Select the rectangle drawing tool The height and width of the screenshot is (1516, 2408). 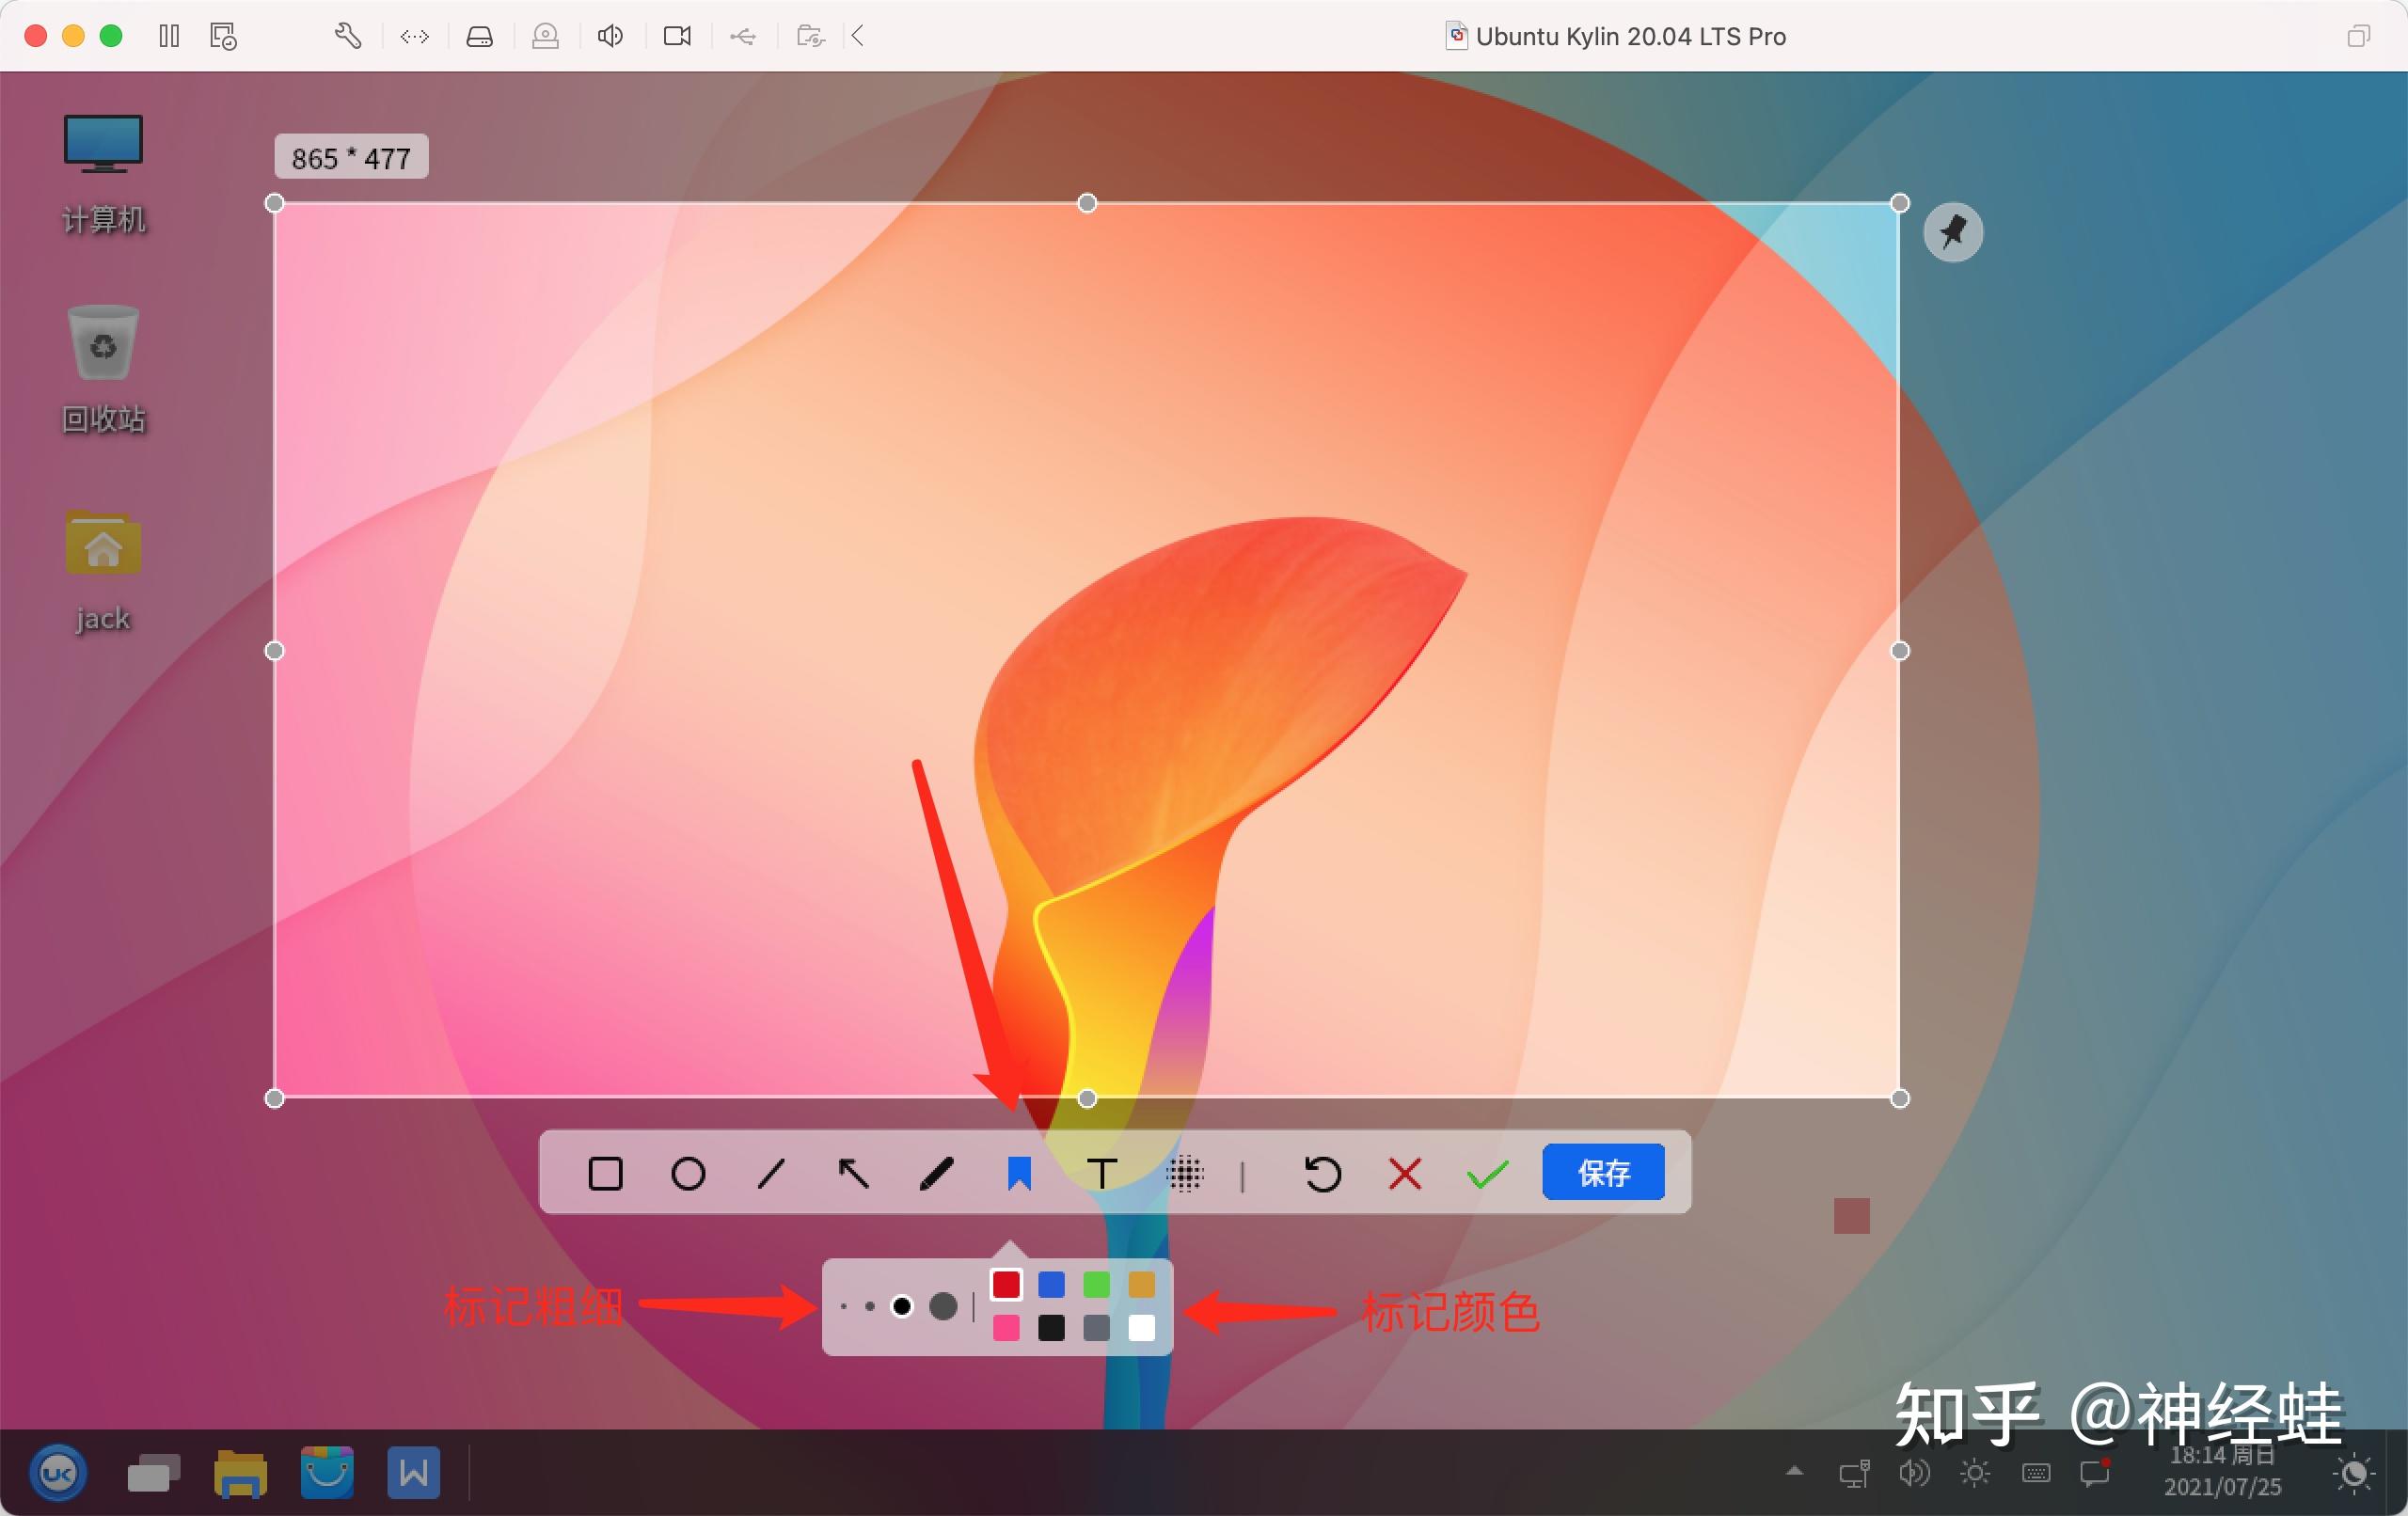tap(605, 1173)
